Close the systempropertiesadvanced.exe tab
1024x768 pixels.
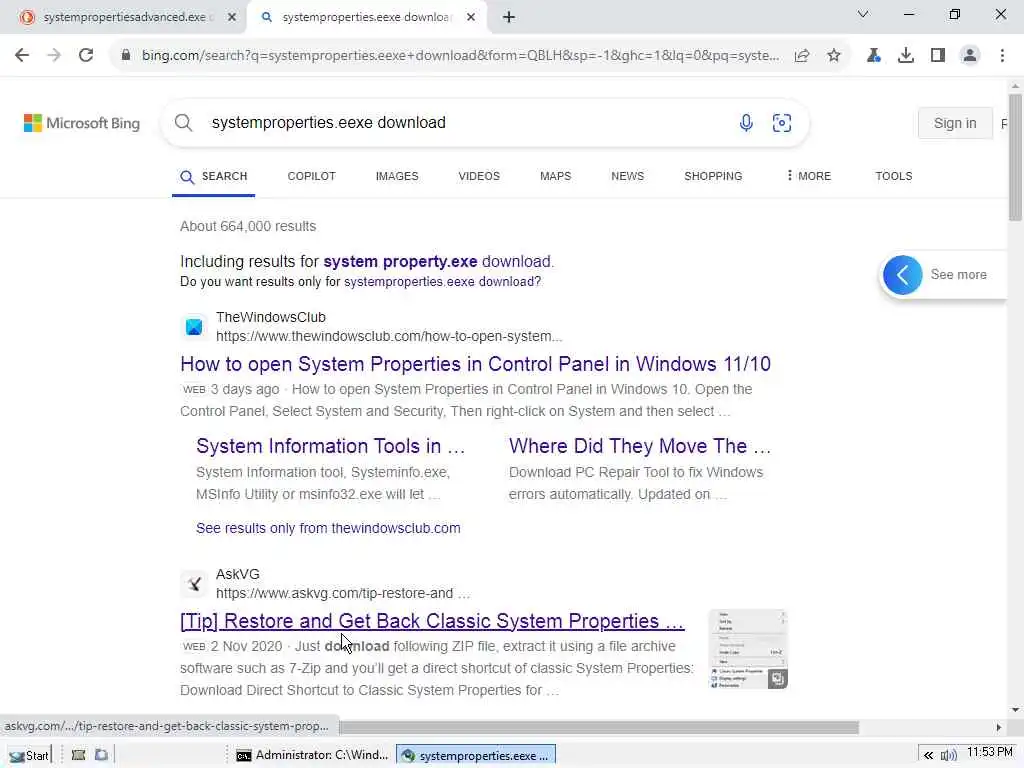coord(232,18)
